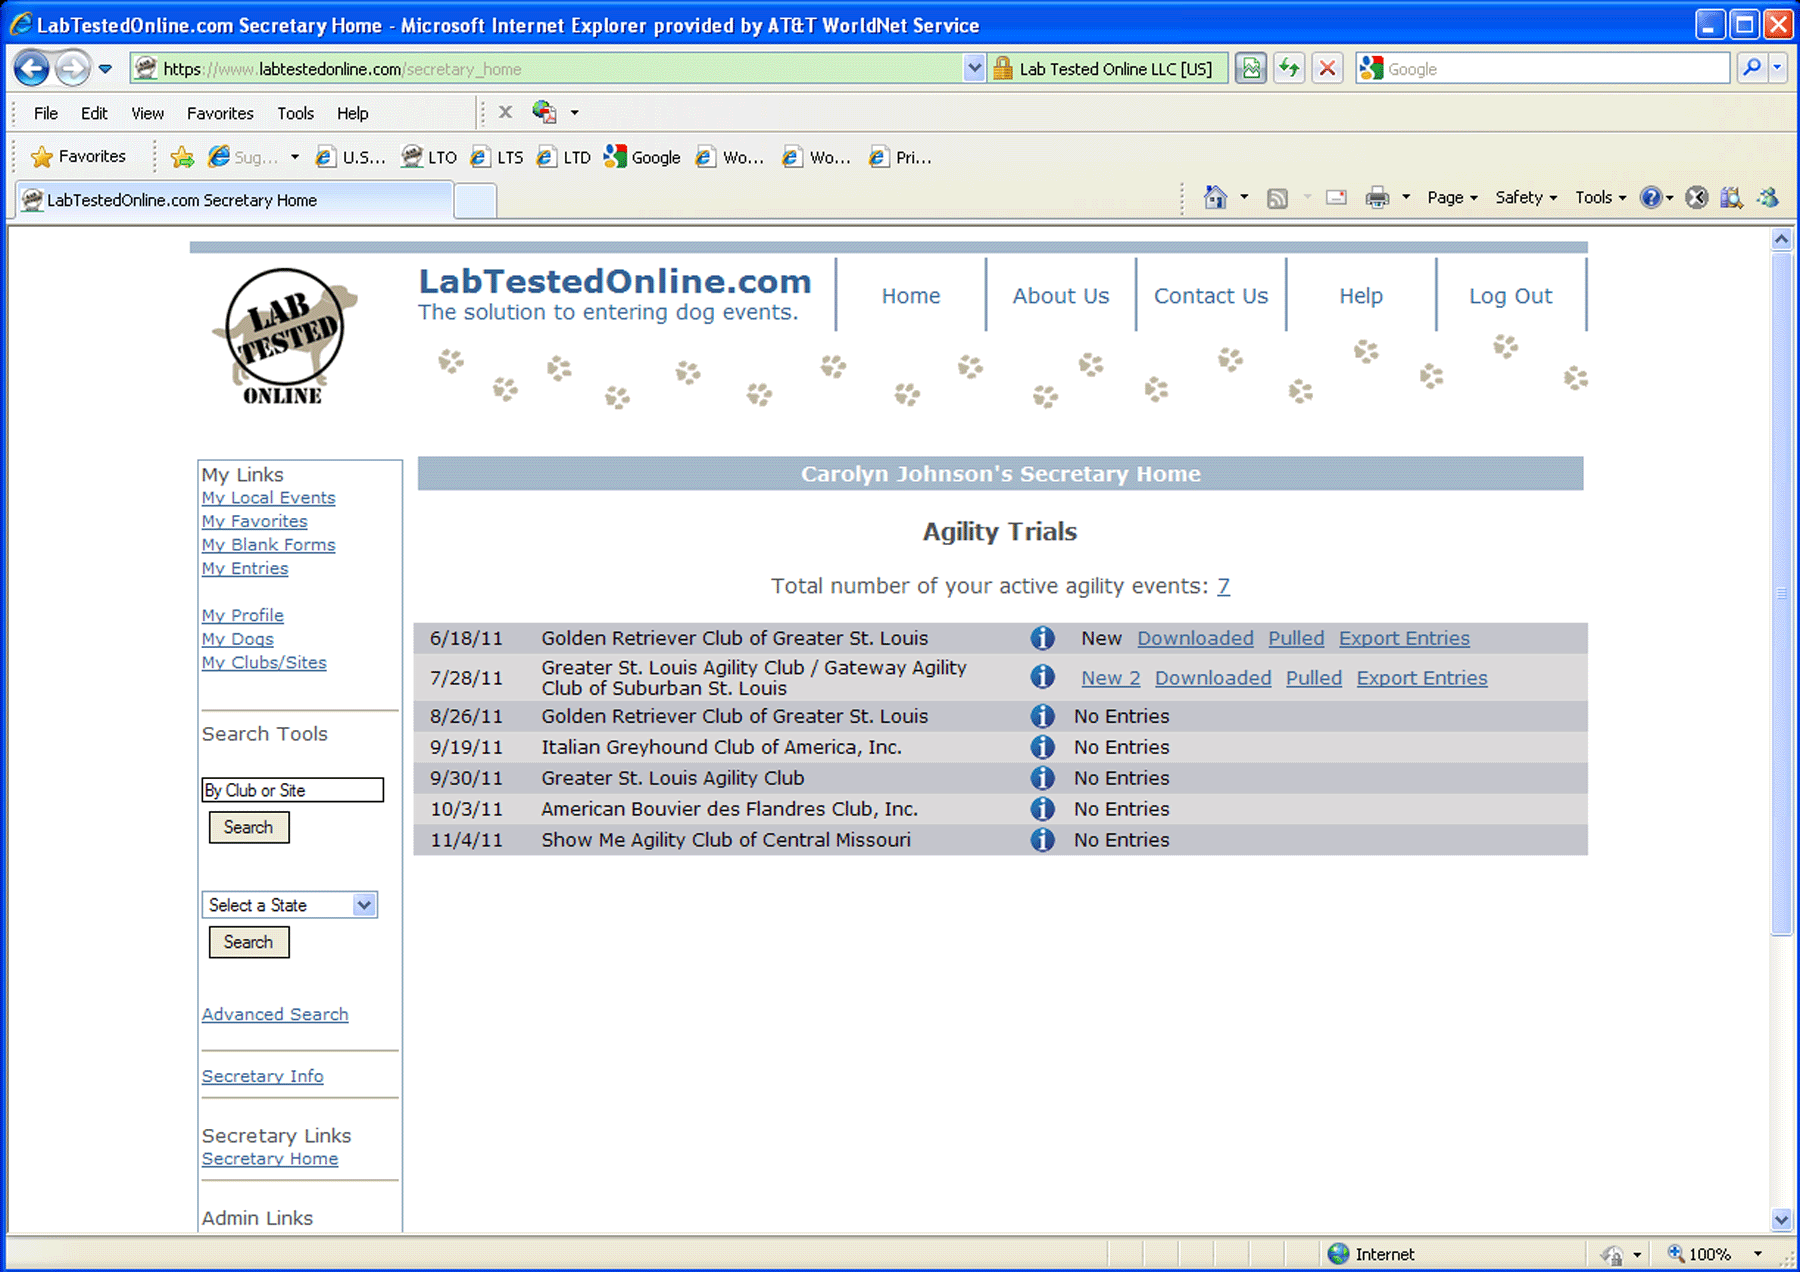
Task: Open the My Dogs sidebar link
Action: click(237, 639)
